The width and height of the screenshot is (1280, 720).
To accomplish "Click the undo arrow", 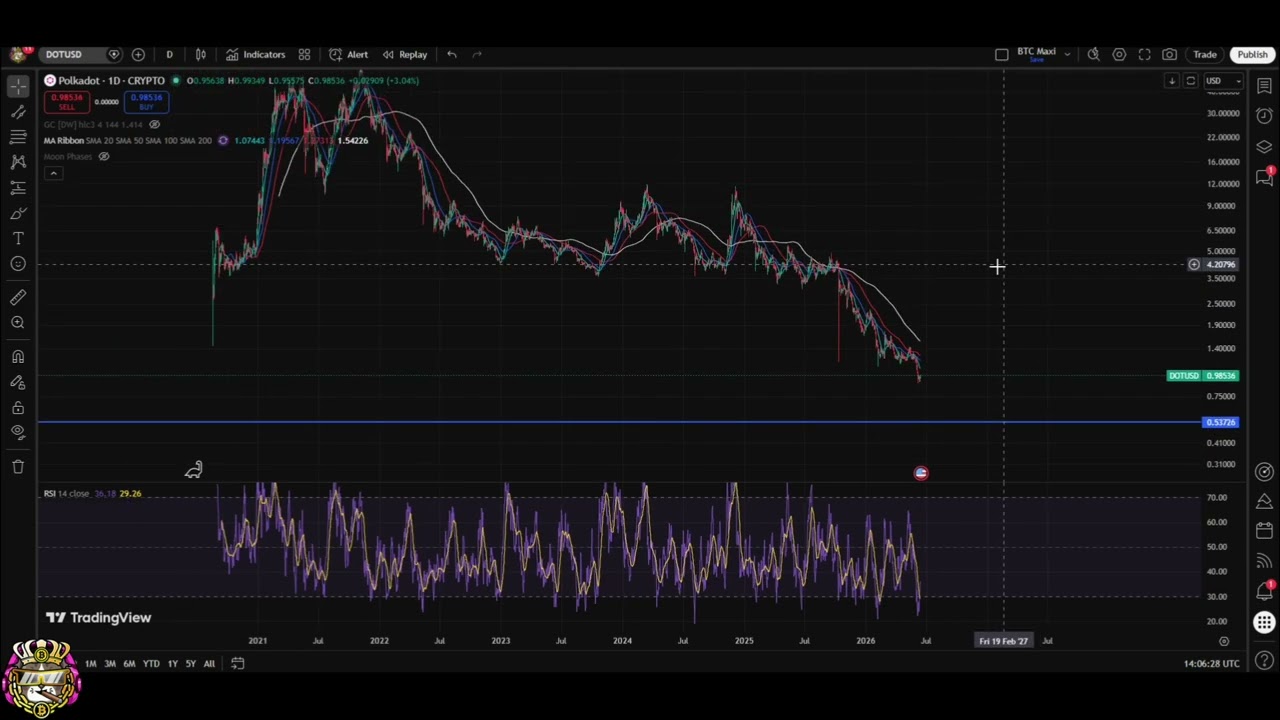I will coord(452,54).
